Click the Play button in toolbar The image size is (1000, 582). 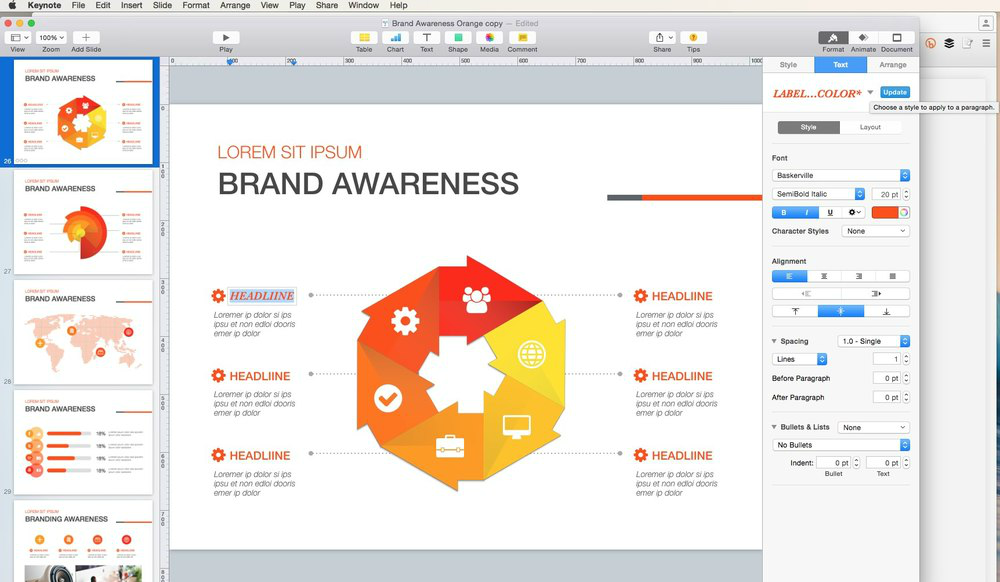[x=226, y=38]
